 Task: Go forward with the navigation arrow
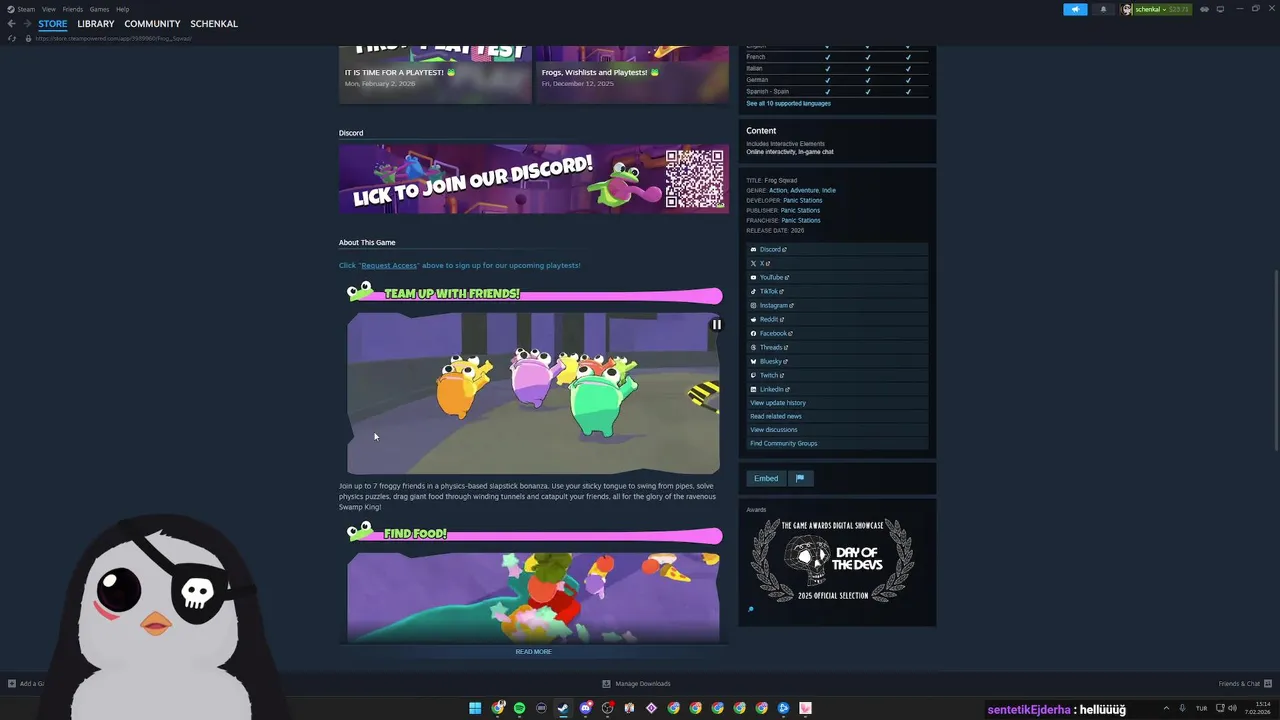click(x=27, y=23)
